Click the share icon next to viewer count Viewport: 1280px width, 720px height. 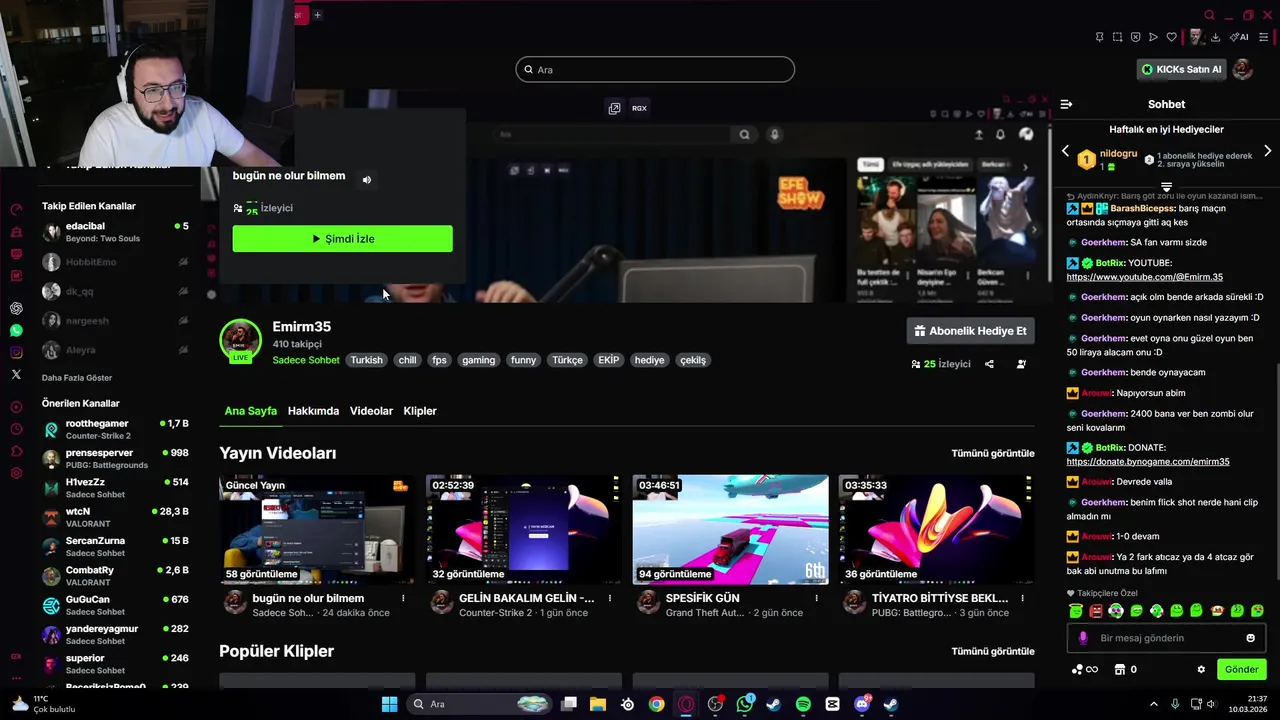[x=989, y=364]
